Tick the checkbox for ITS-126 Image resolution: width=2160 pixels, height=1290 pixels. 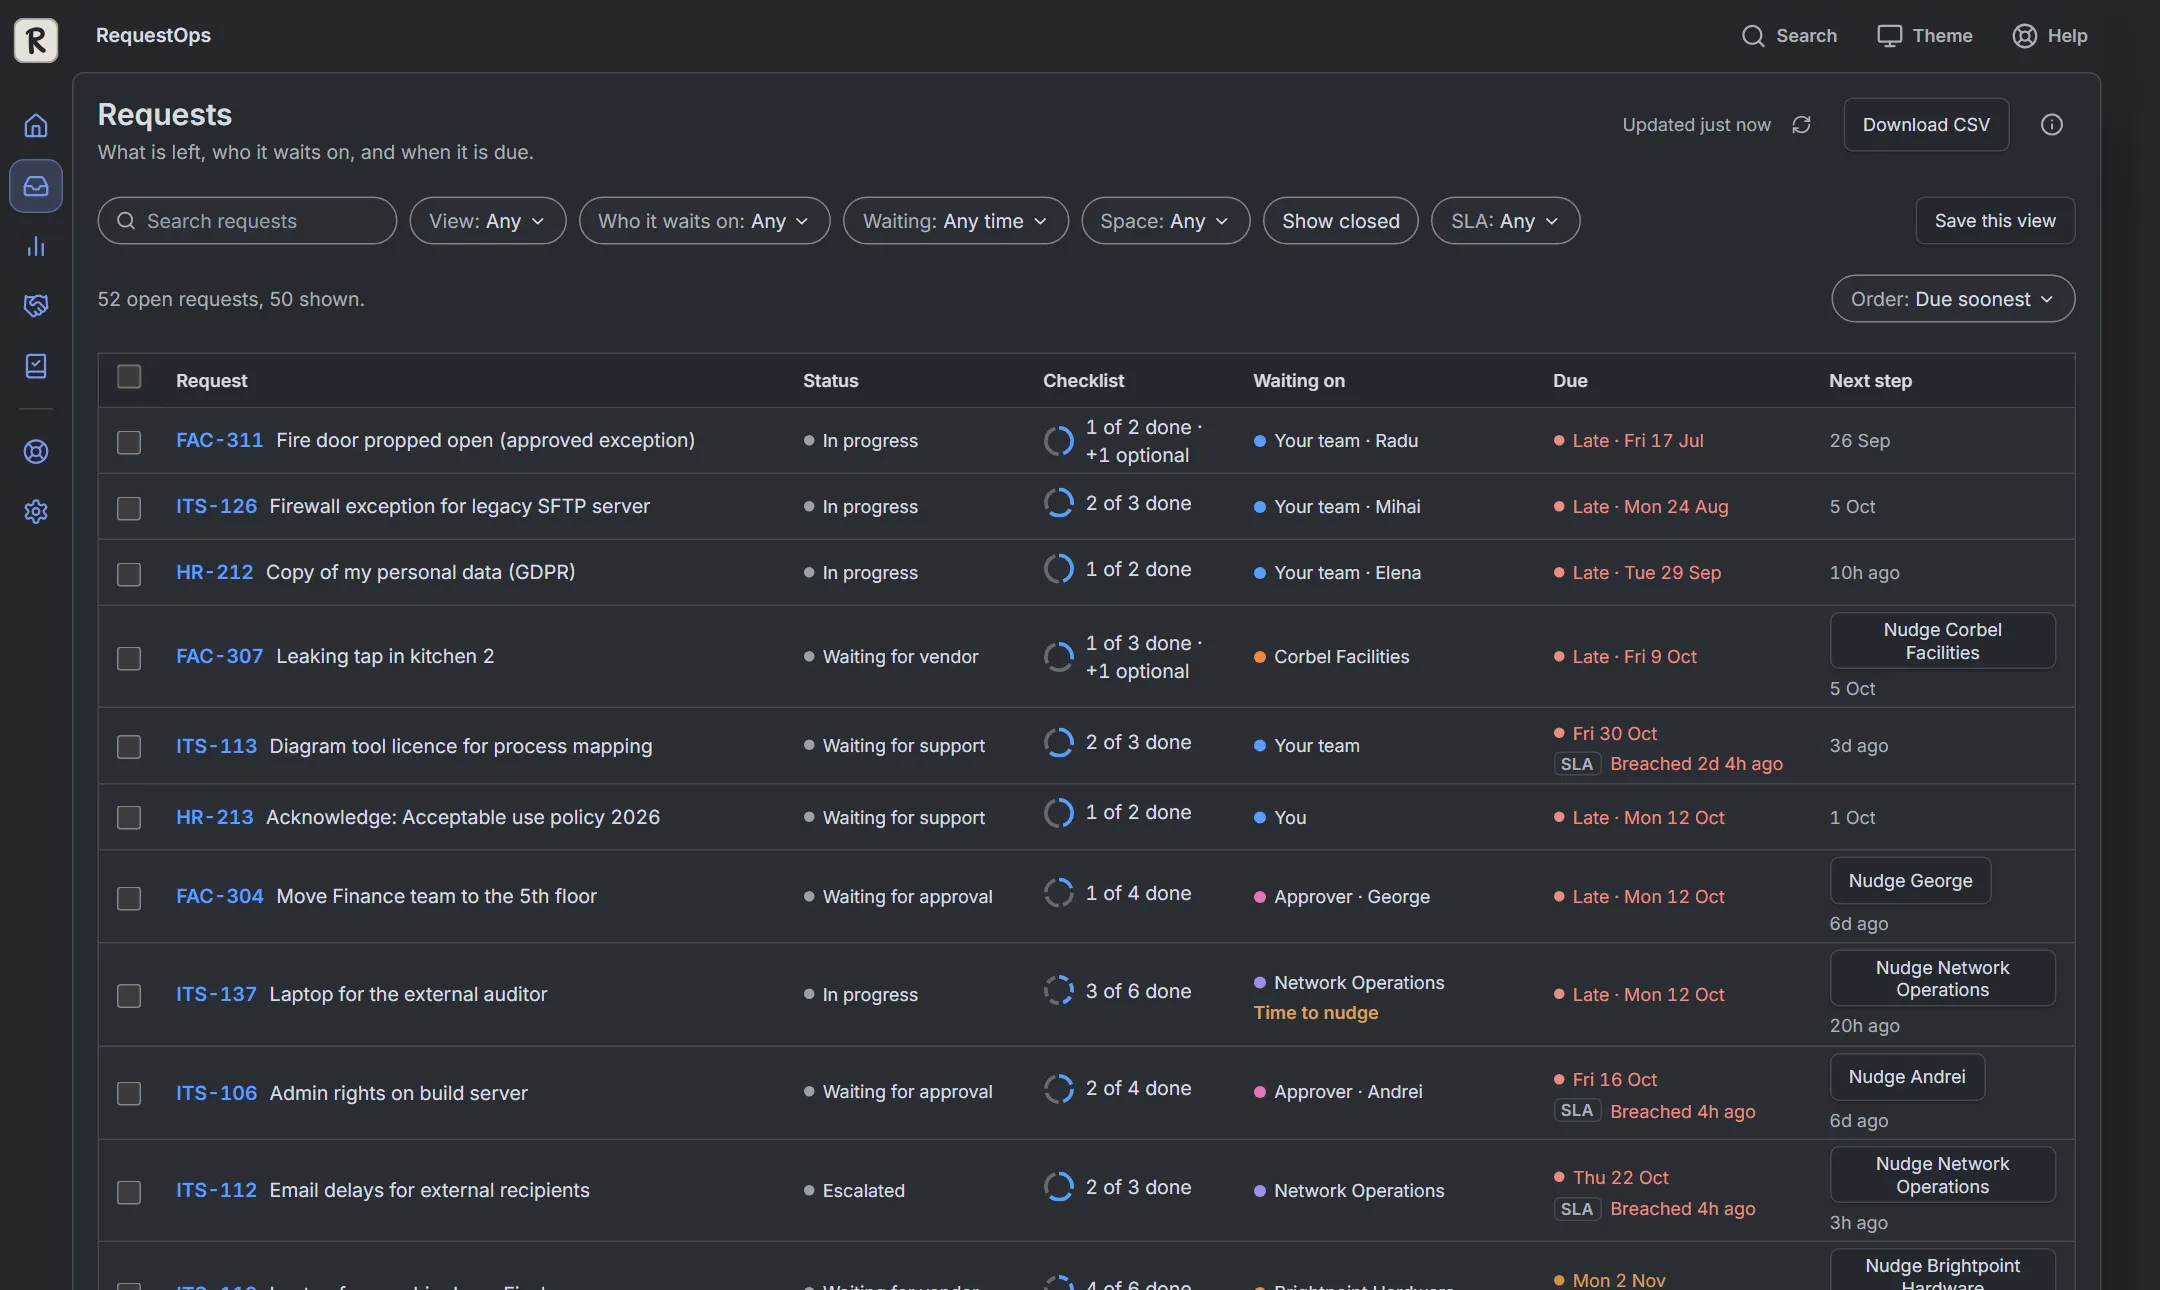[129, 508]
